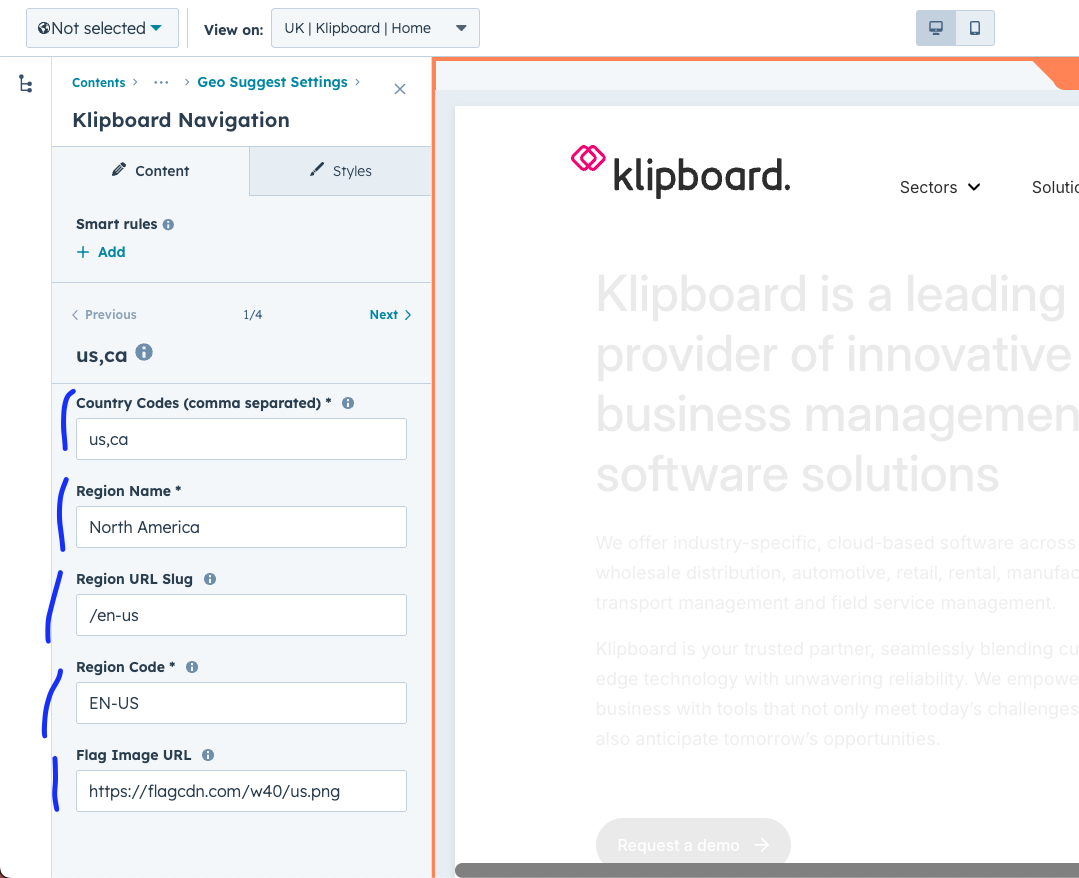Open the View on page dropdown
This screenshot has height=878, width=1079.
point(375,28)
